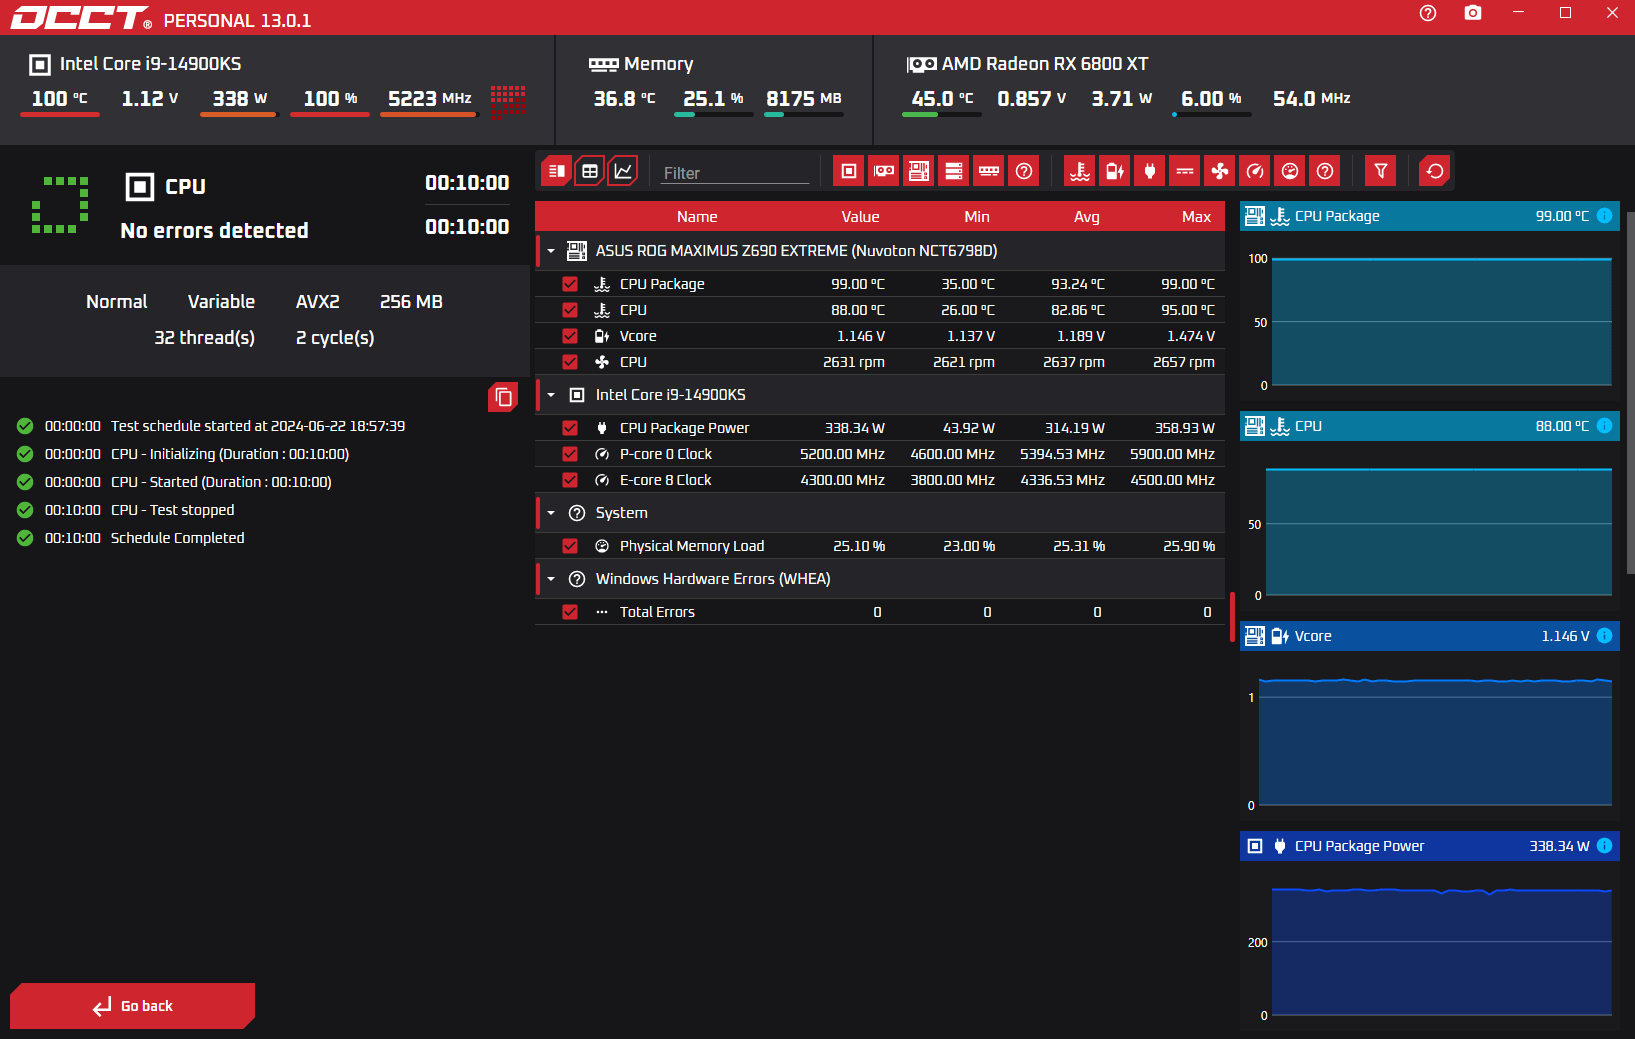Click the temperature sensor filter icon

coord(1080,171)
